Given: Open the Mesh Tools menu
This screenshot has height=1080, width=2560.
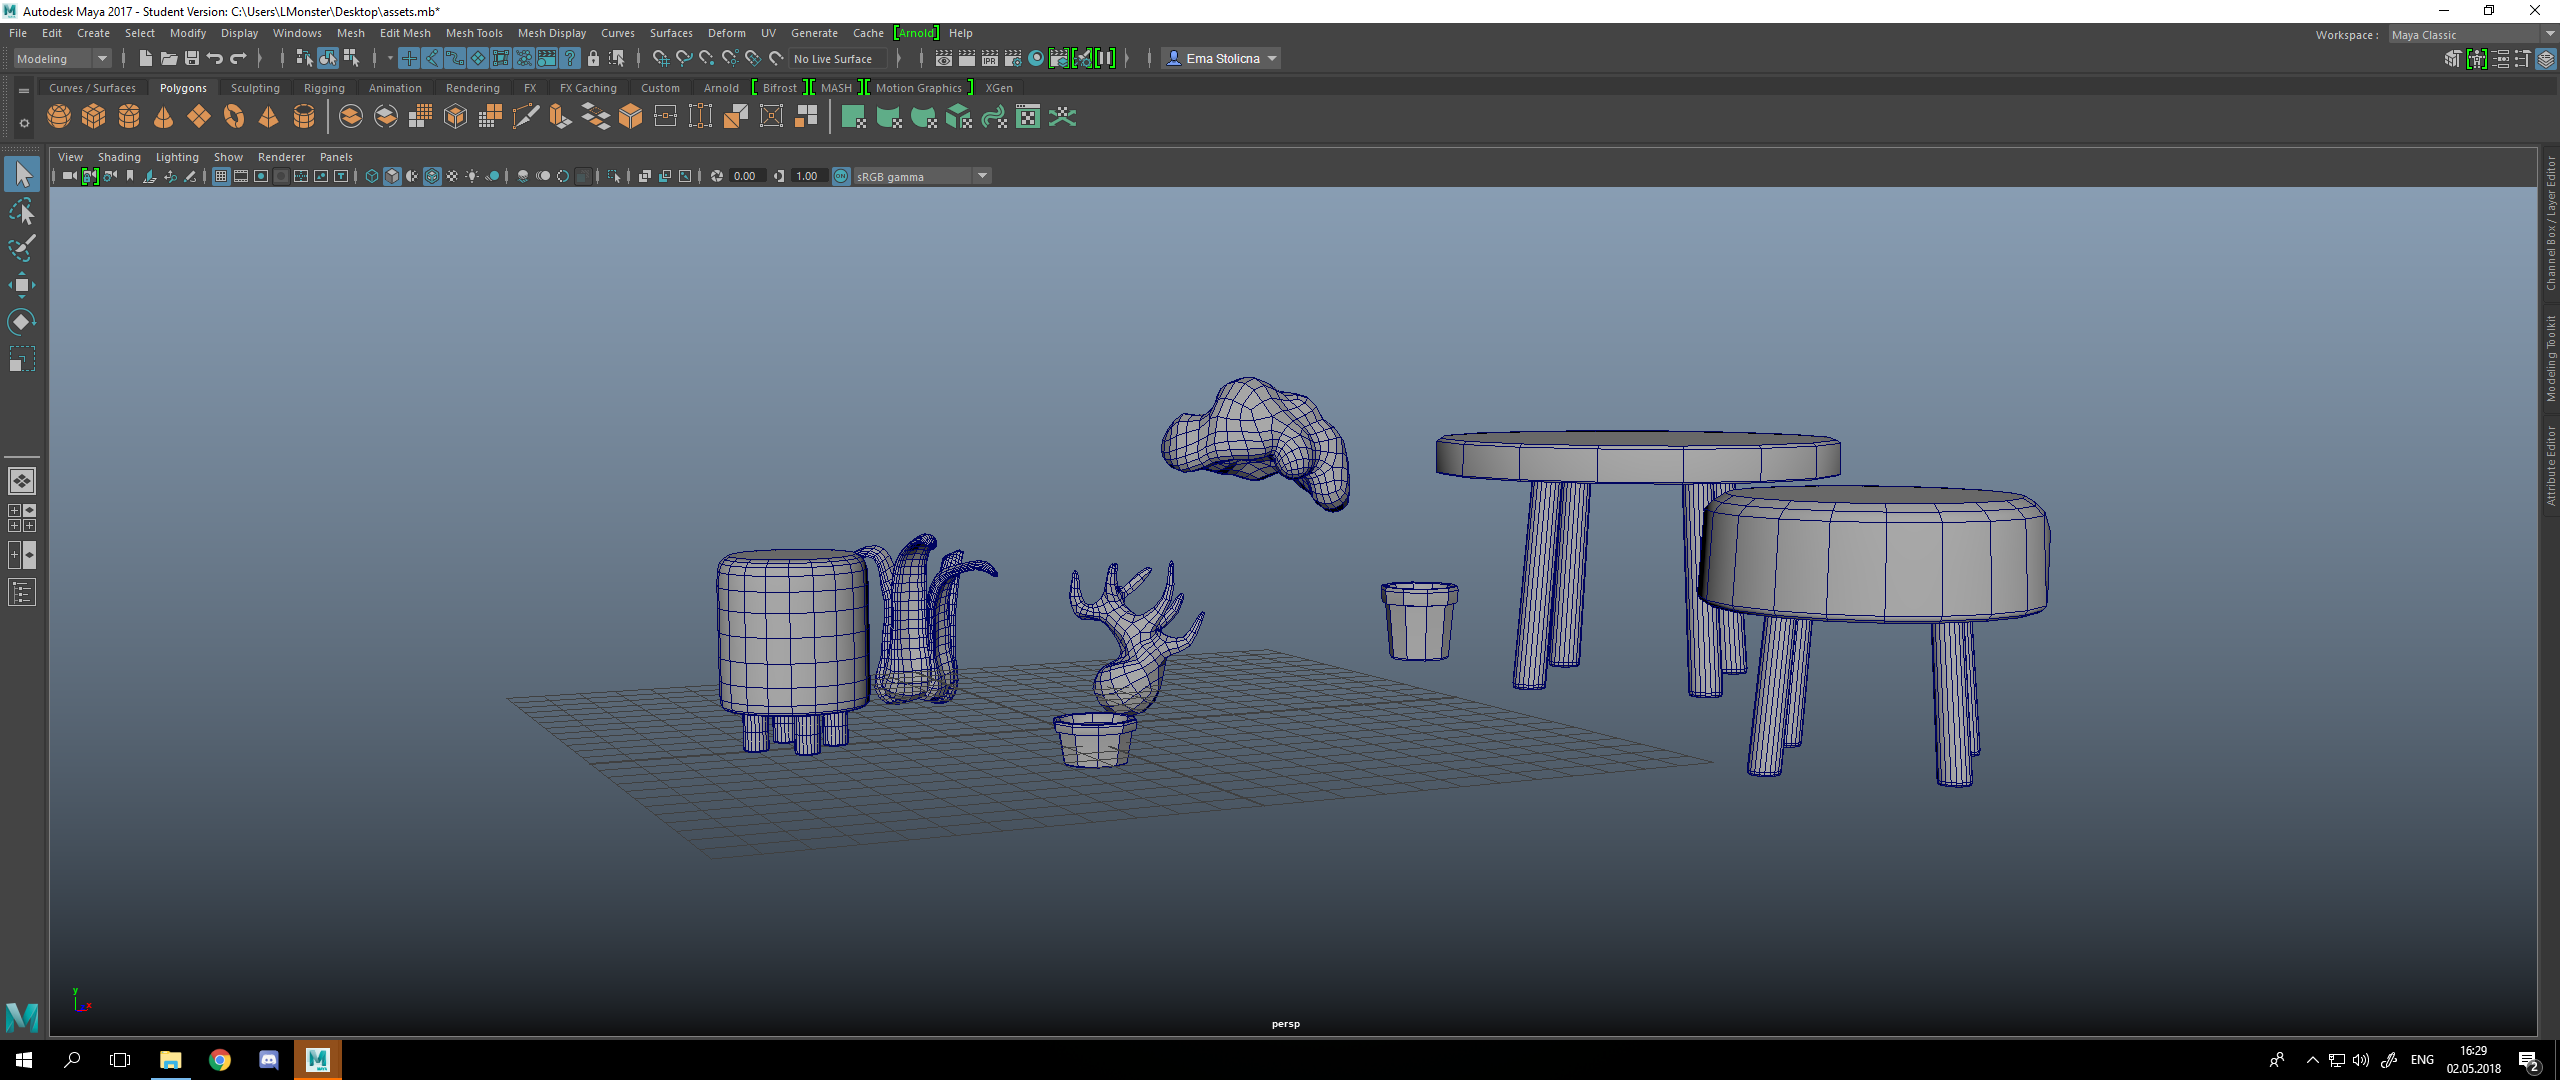Looking at the screenshot, I should tap(474, 33).
